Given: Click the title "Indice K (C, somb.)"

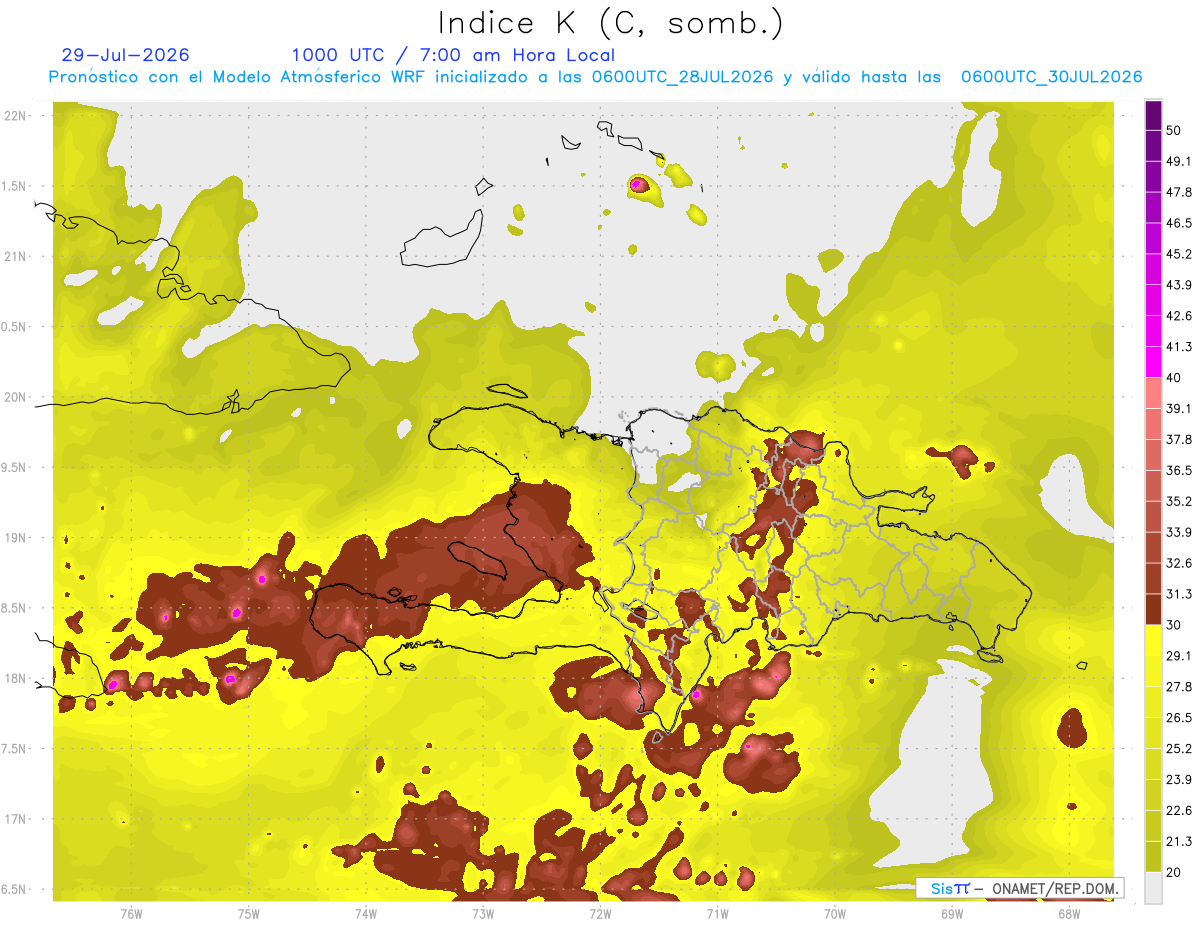Looking at the screenshot, I should (x=610, y=23).
